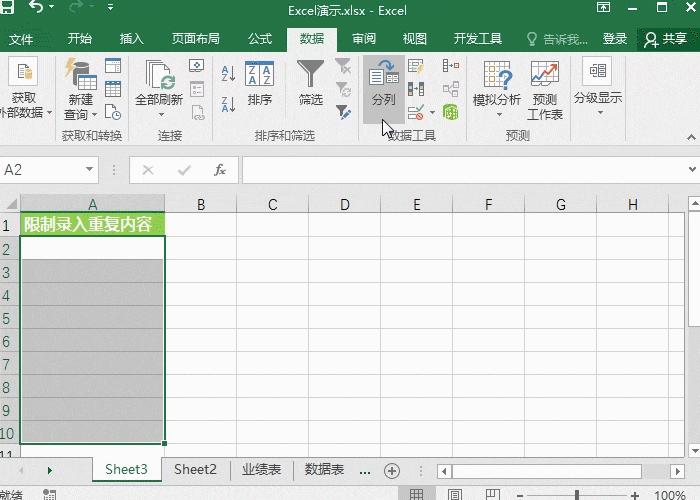Switch to the Formulas (公式) ribbon tab

click(x=260, y=39)
